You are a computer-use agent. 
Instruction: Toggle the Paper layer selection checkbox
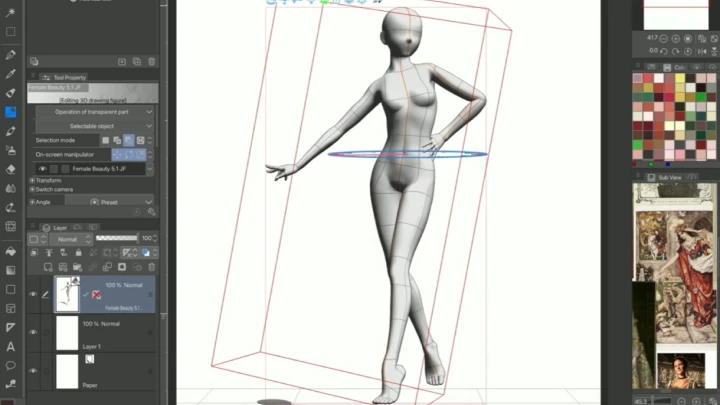46,371
